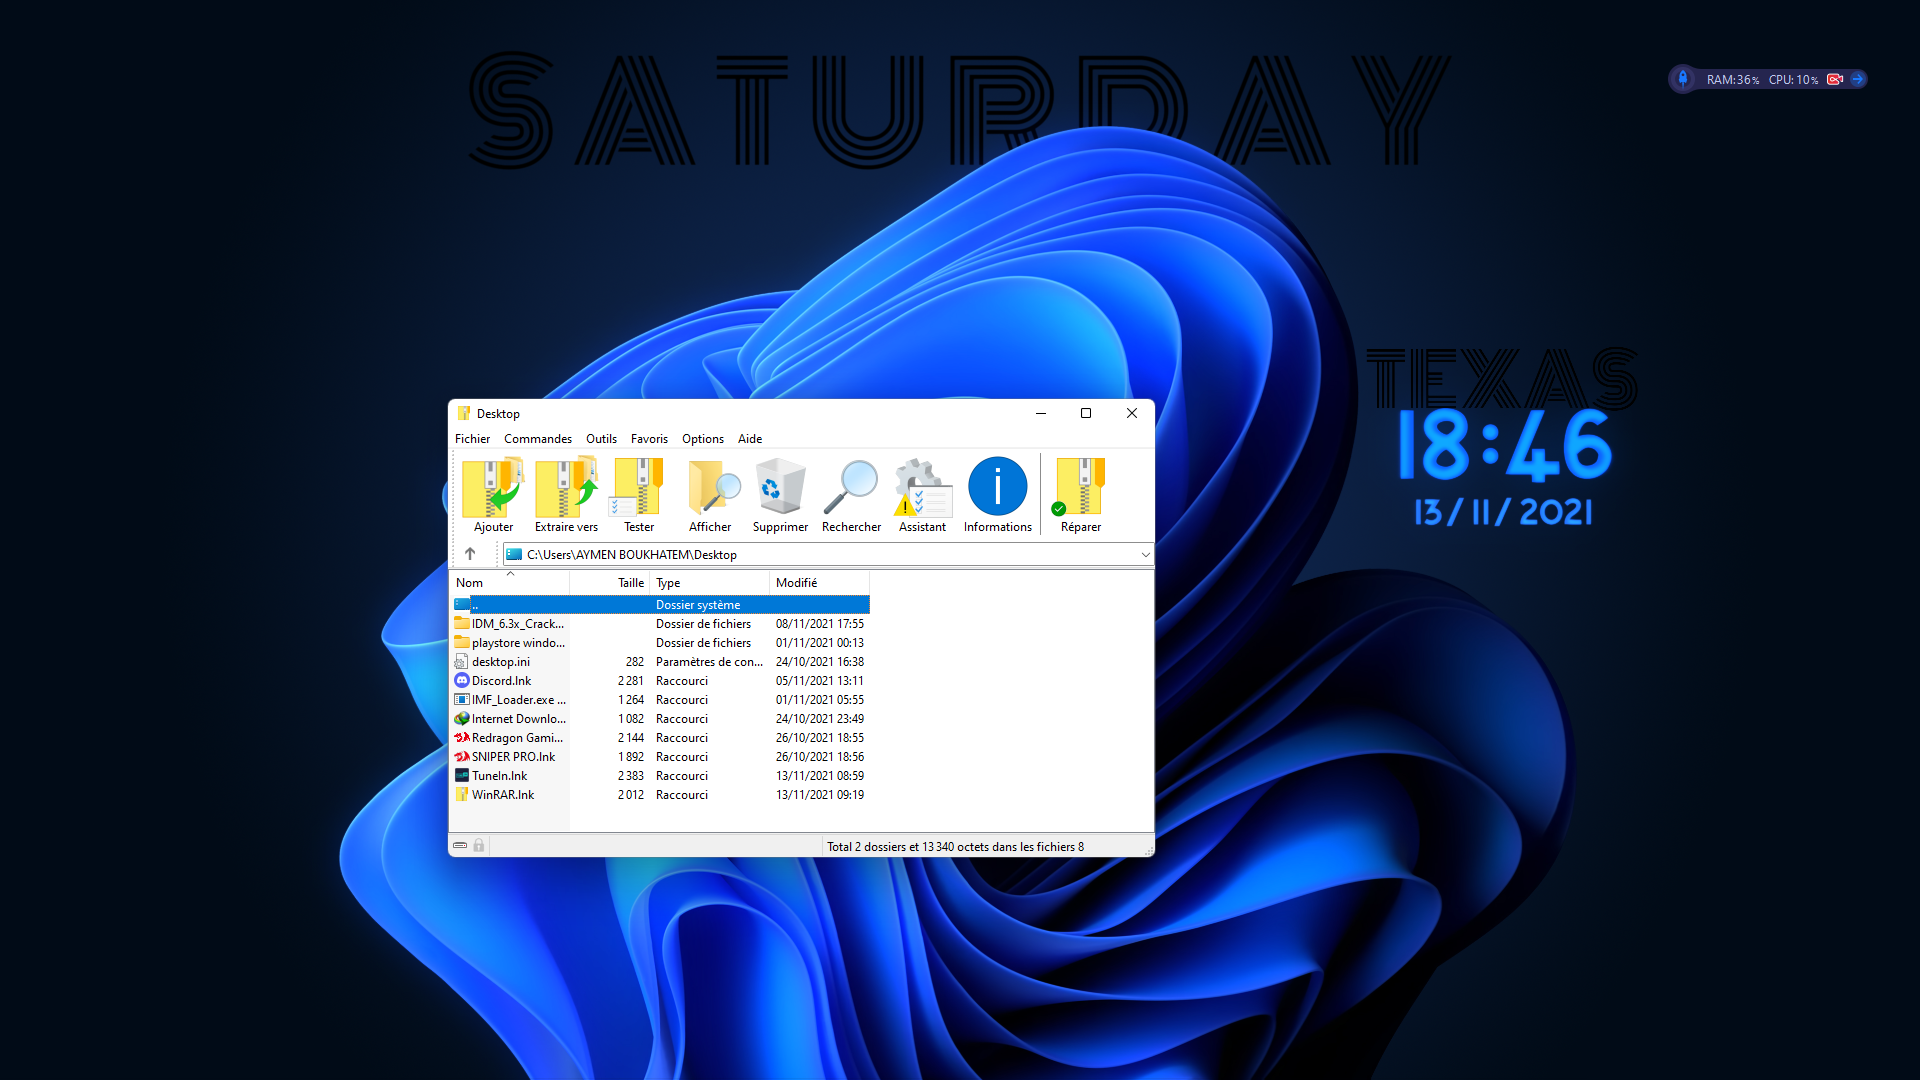The image size is (1920, 1080).
Task: Click the Supprimer recycle bin icon
Action: pos(780,488)
